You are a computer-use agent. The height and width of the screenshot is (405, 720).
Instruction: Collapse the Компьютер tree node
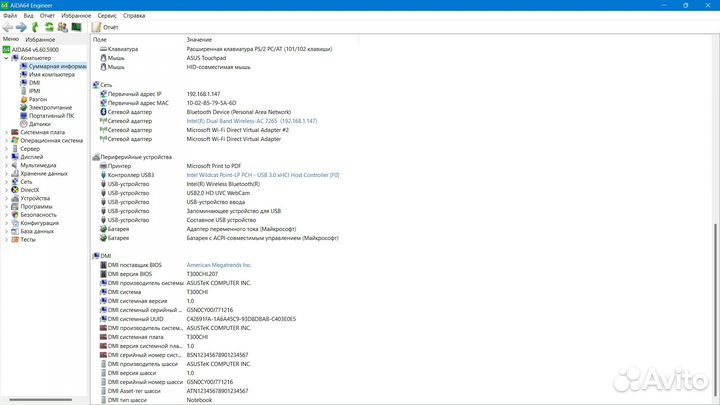(x=6, y=58)
